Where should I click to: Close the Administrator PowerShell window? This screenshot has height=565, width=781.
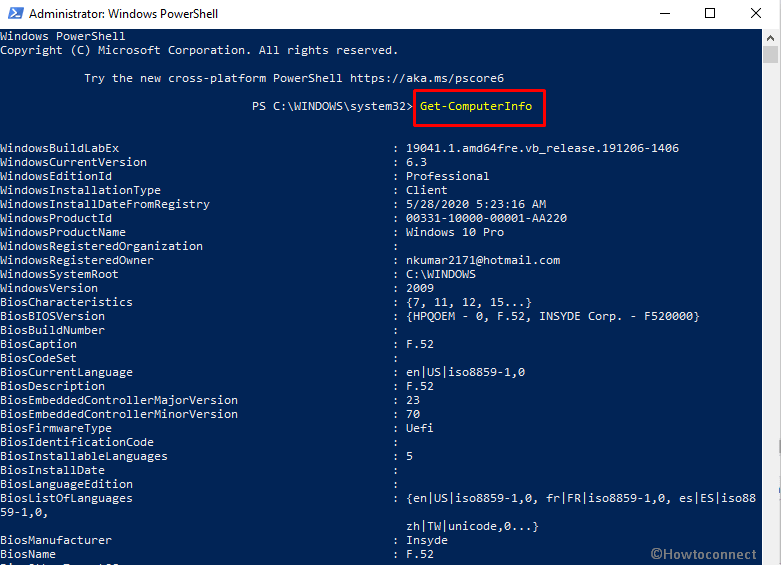click(x=756, y=13)
